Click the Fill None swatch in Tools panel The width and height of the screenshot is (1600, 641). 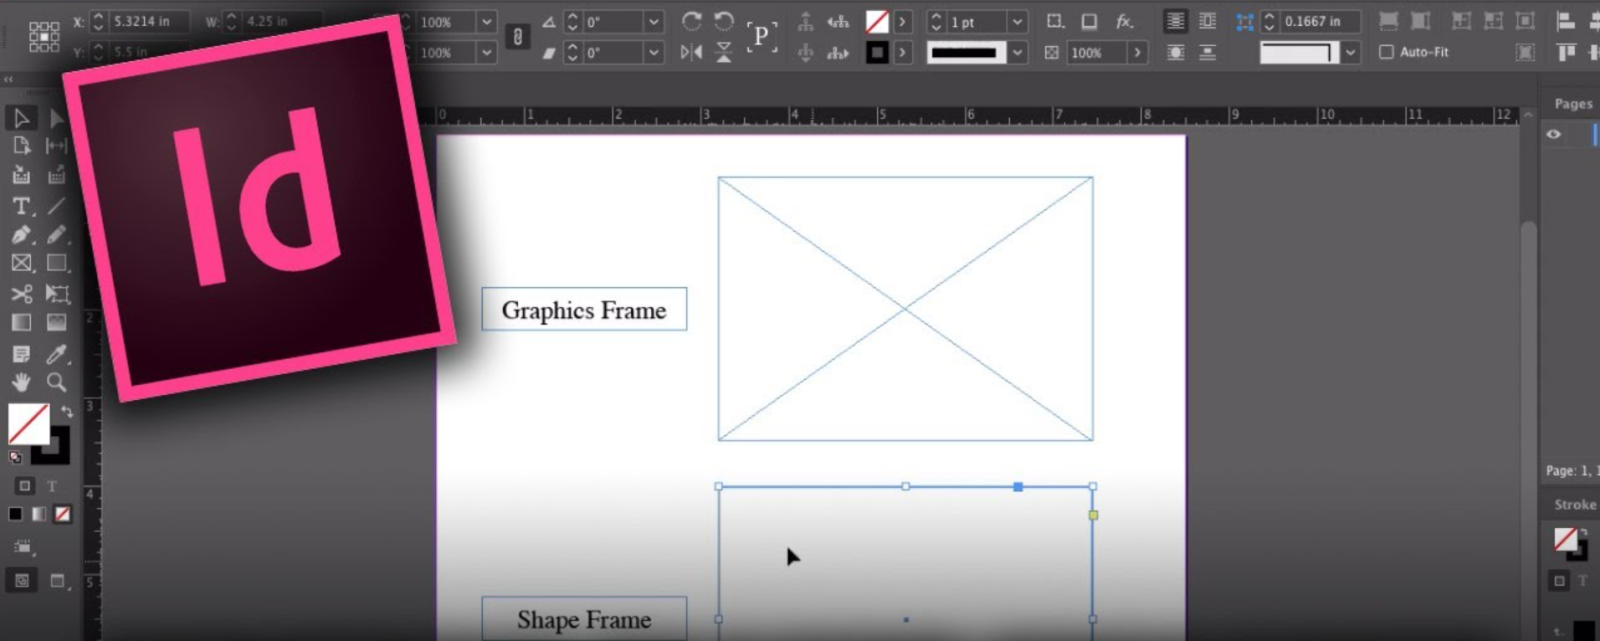pos(28,423)
